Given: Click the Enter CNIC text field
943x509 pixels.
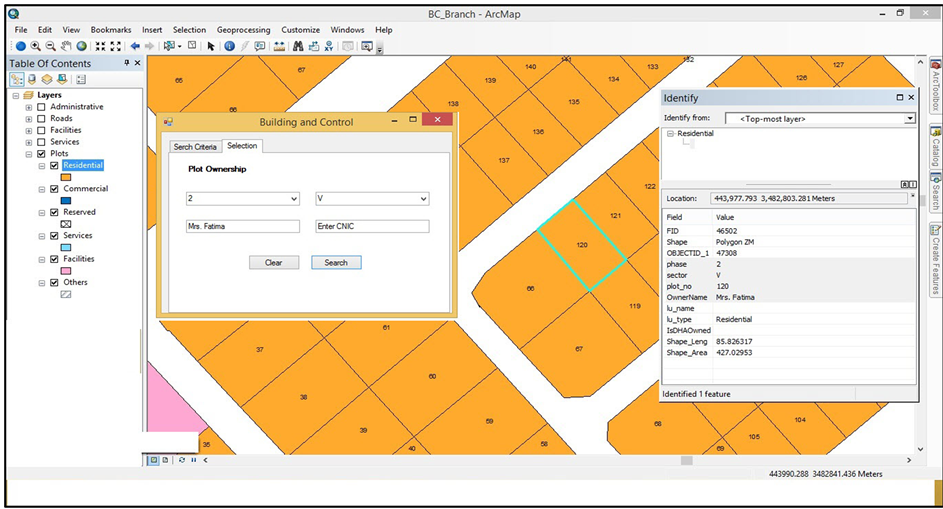Looking at the screenshot, I should coord(372,227).
